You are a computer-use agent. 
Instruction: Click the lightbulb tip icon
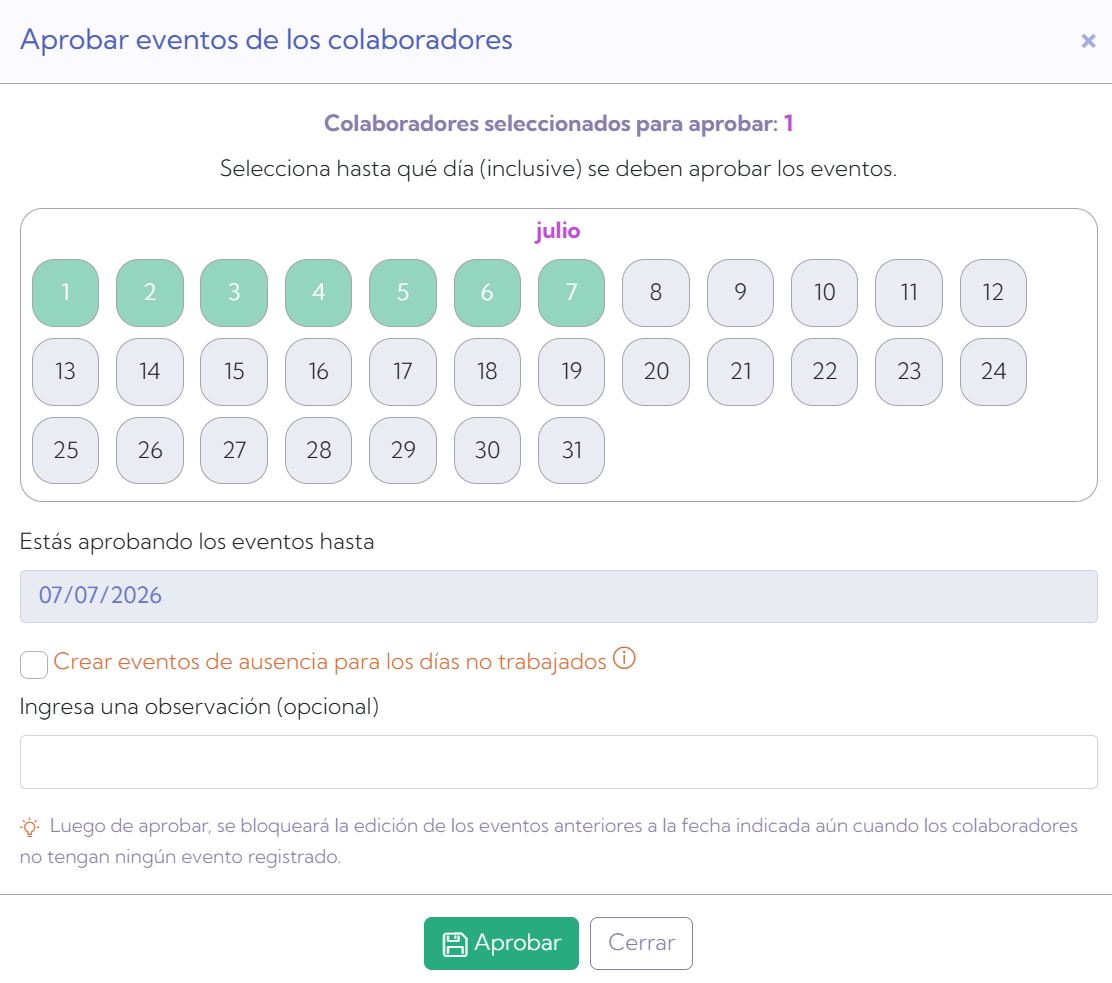(x=30, y=827)
